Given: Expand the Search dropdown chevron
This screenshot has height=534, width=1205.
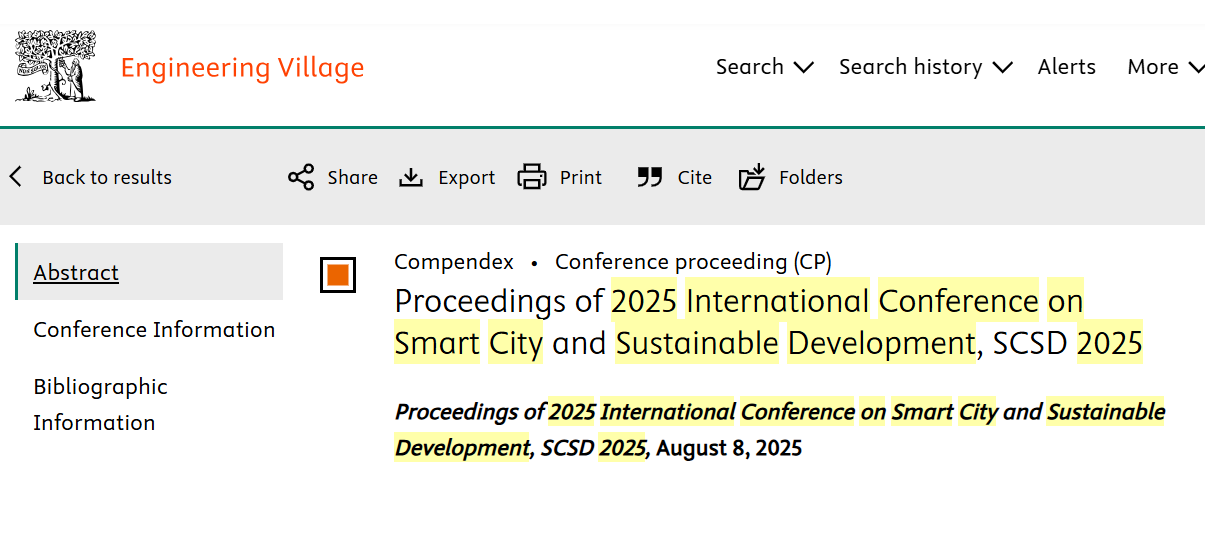Looking at the screenshot, I should tap(803, 68).
